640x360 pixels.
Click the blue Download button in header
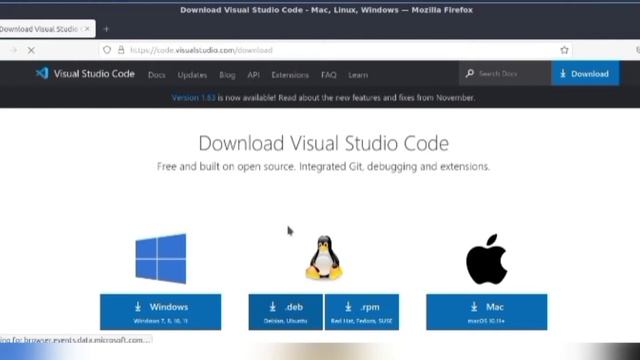[585, 73]
